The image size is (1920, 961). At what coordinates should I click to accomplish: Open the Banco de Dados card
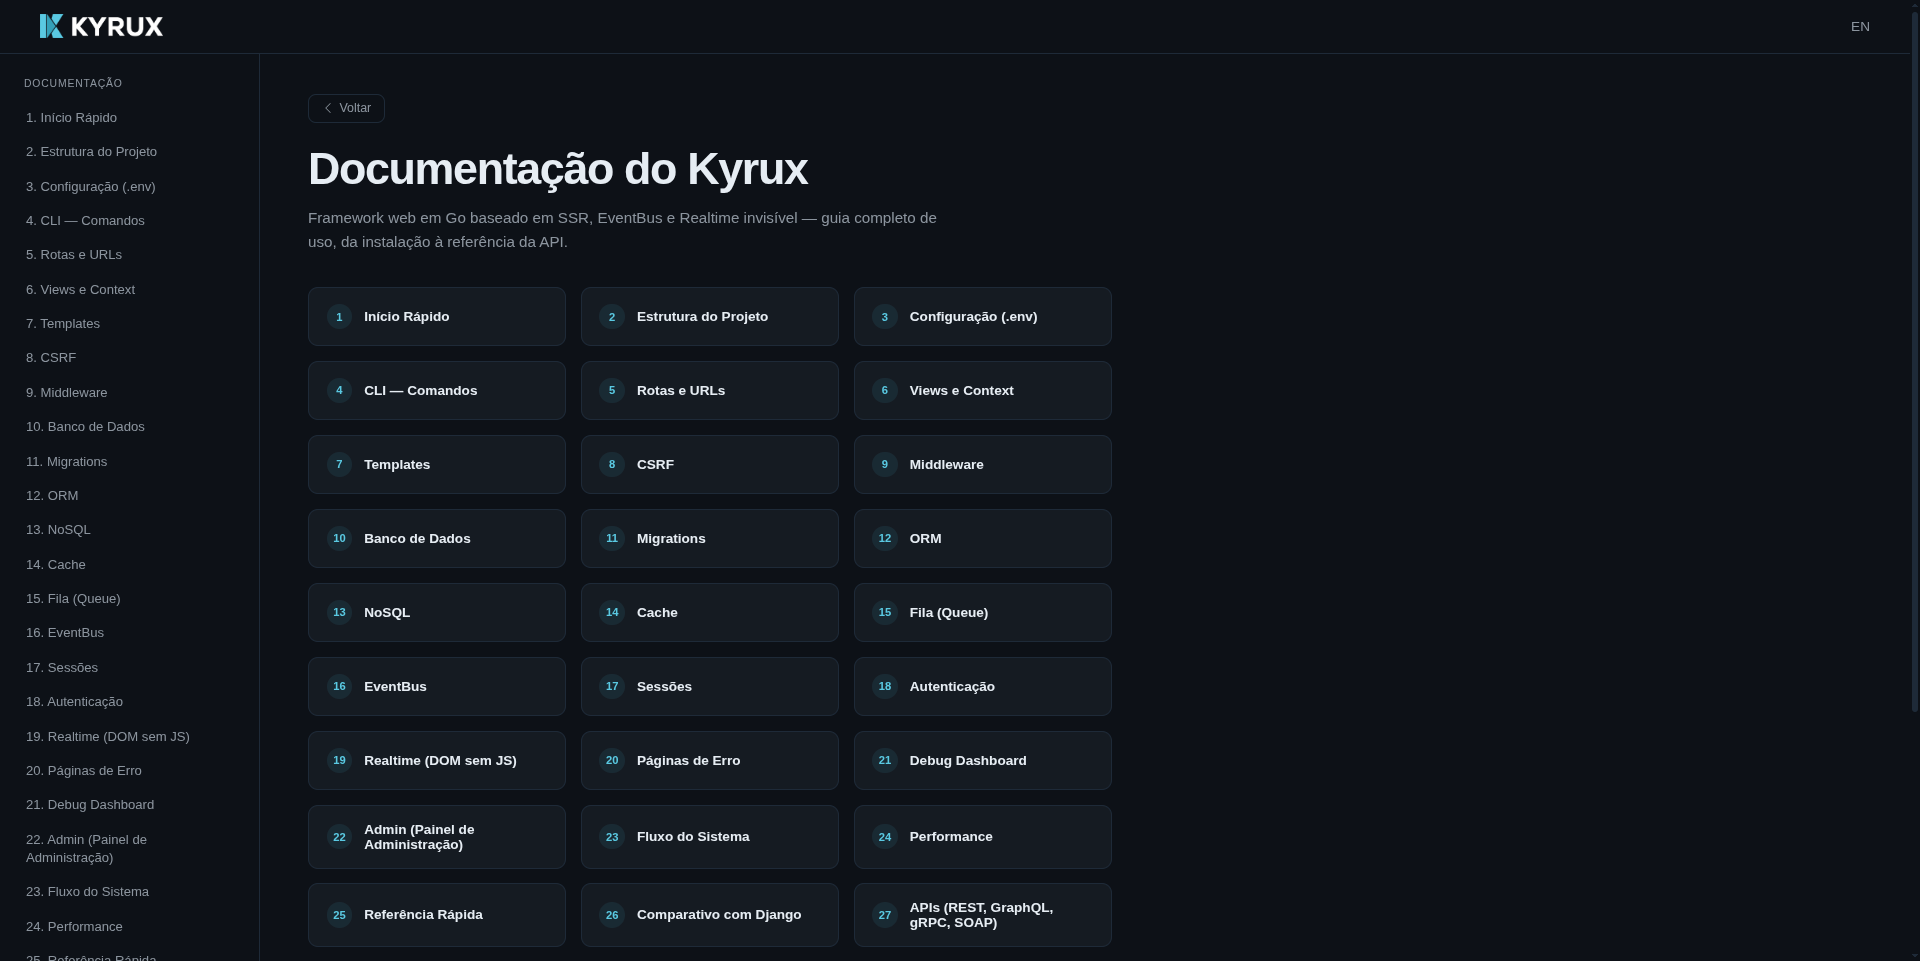(x=437, y=539)
